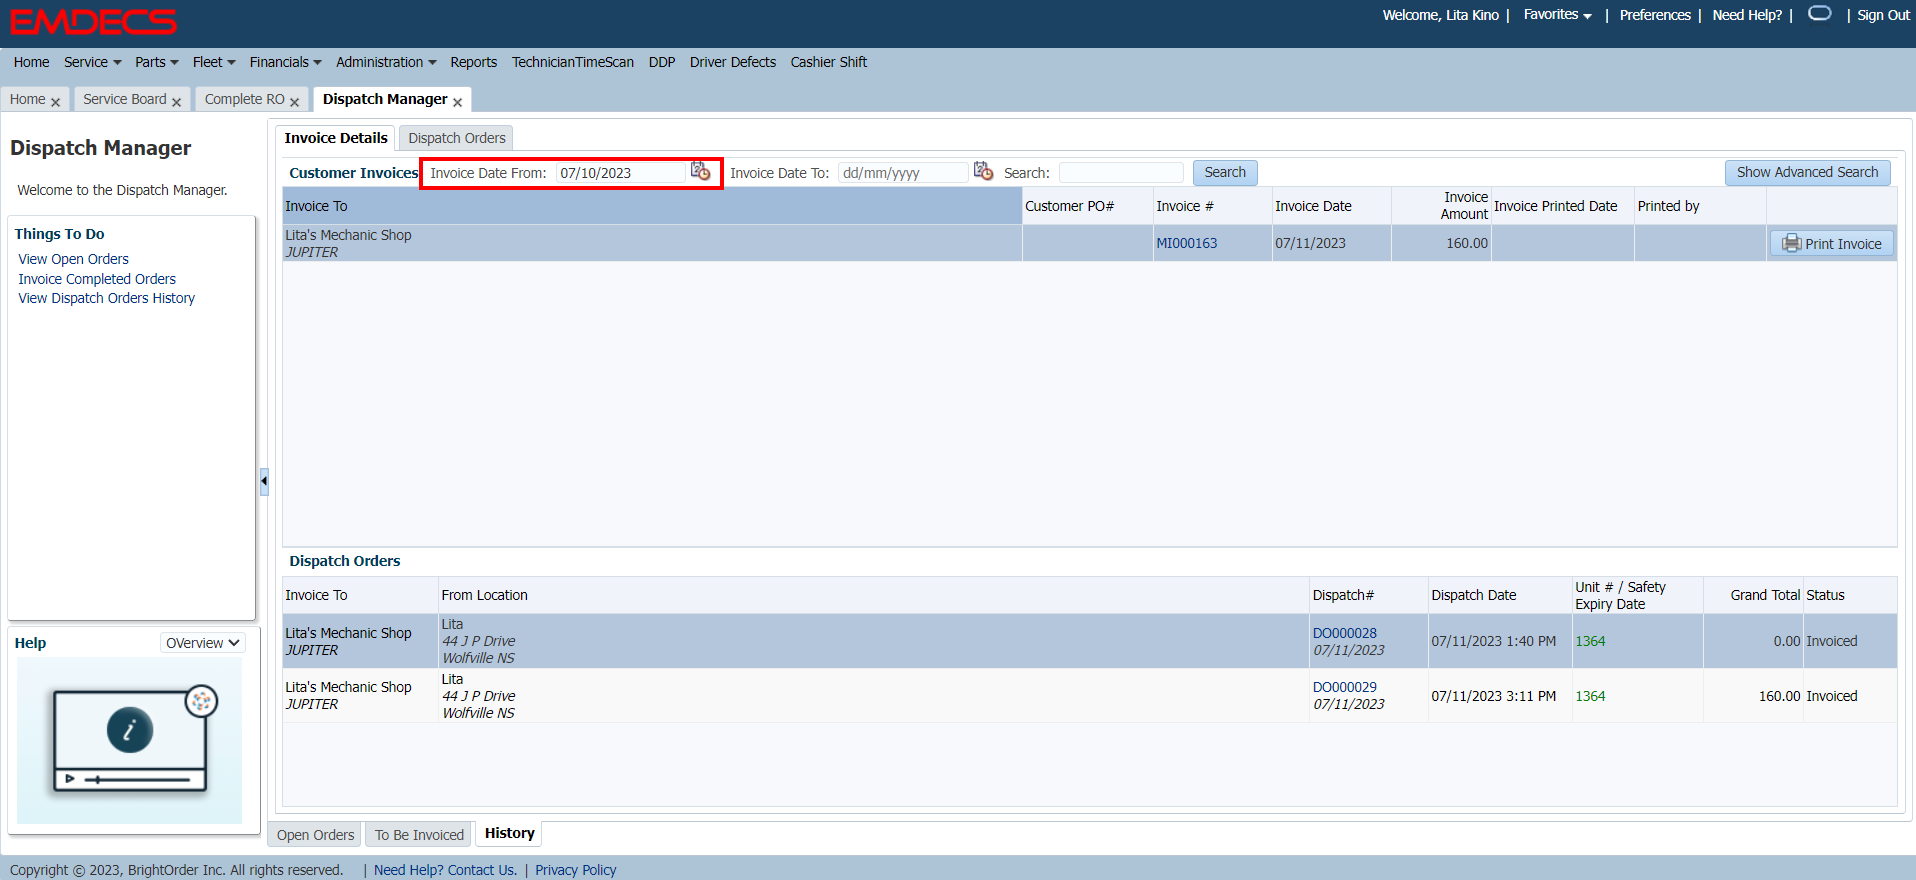1916x880 pixels.
Task: Open calendar picker for Invoice Date From
Action: click(x=700, y=172)
